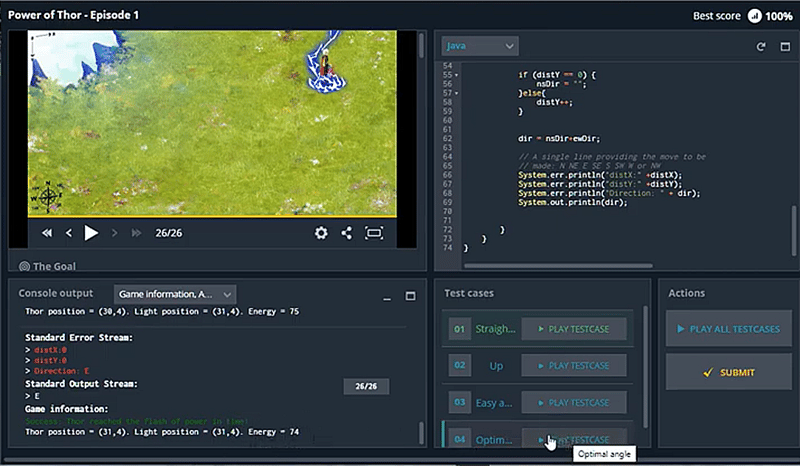Click the Best score chart icon

point(755,16)
